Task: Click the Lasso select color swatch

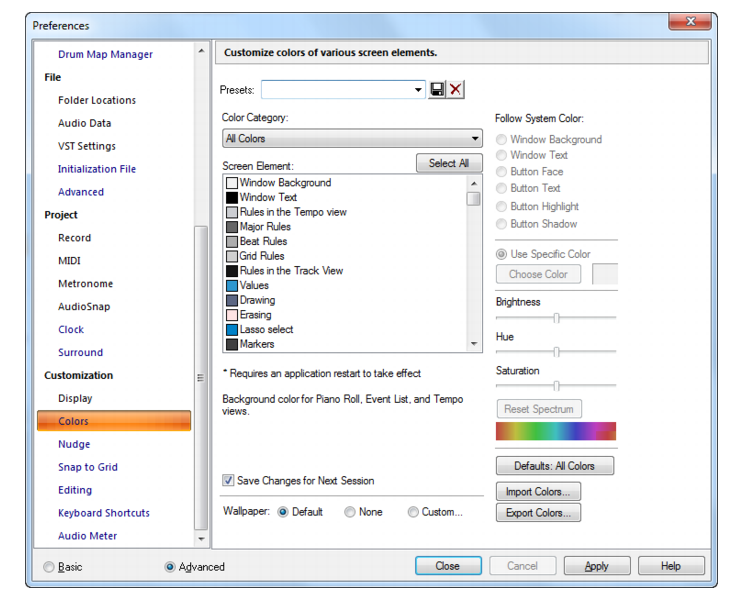Action: [232, 330]
